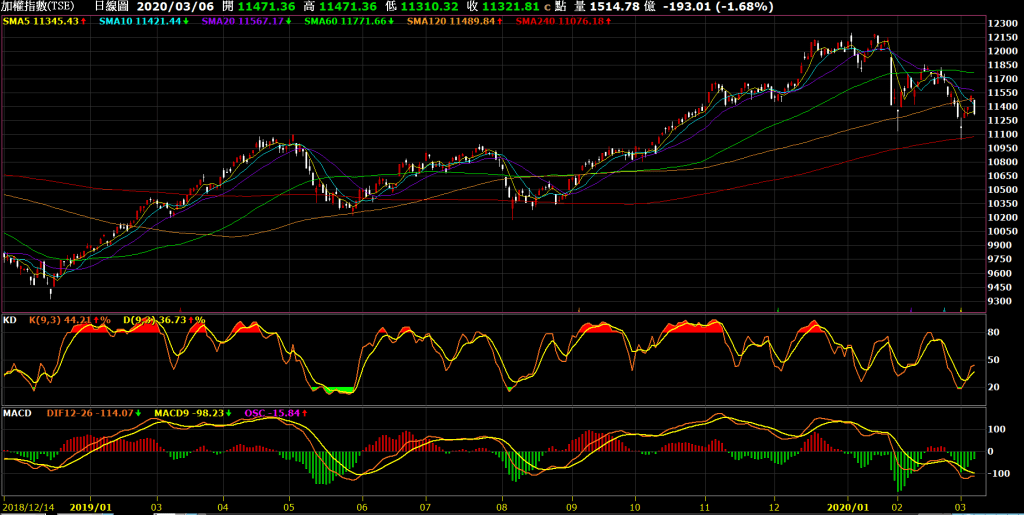
Task: Click the MACD indicator panel label
Action: [19, 411]
